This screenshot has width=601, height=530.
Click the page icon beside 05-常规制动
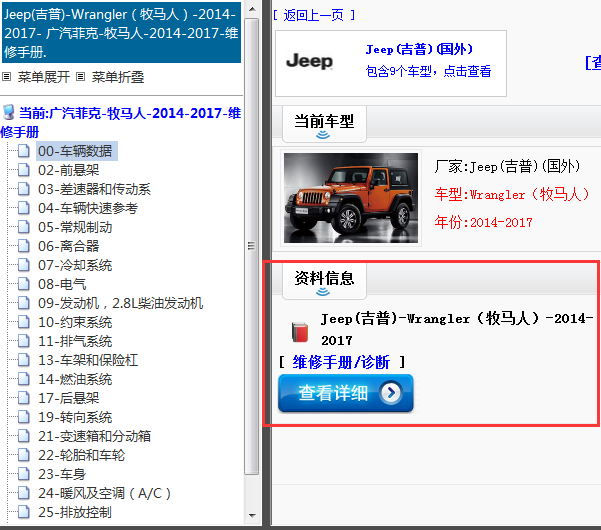click(23, 227)
